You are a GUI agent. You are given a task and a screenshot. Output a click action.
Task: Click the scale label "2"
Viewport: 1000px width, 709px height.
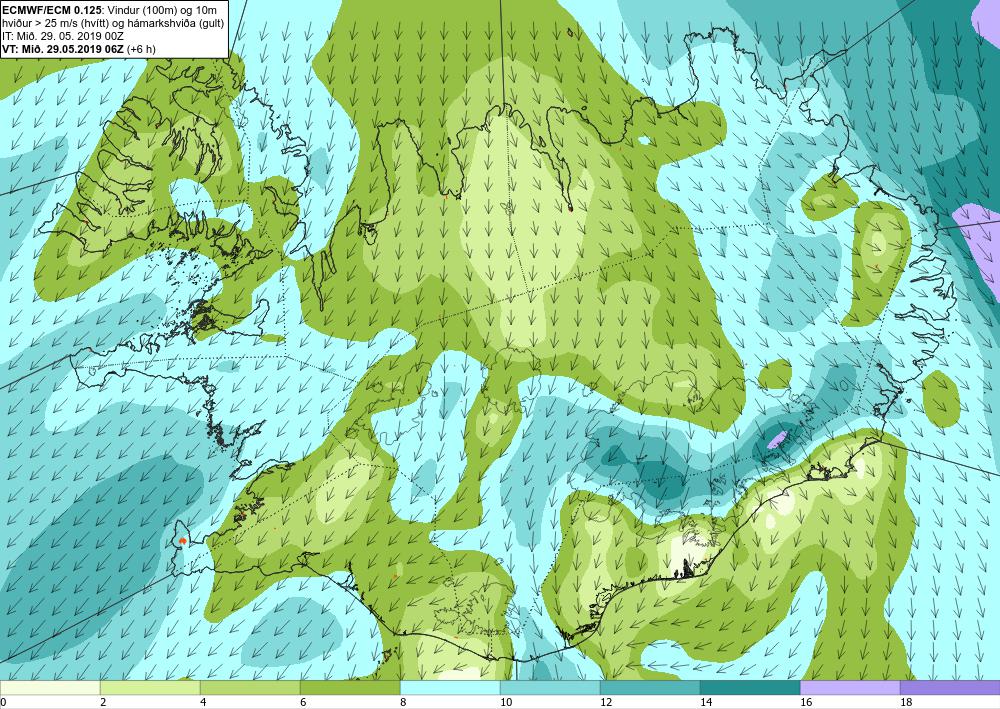(x=103, y=703)
